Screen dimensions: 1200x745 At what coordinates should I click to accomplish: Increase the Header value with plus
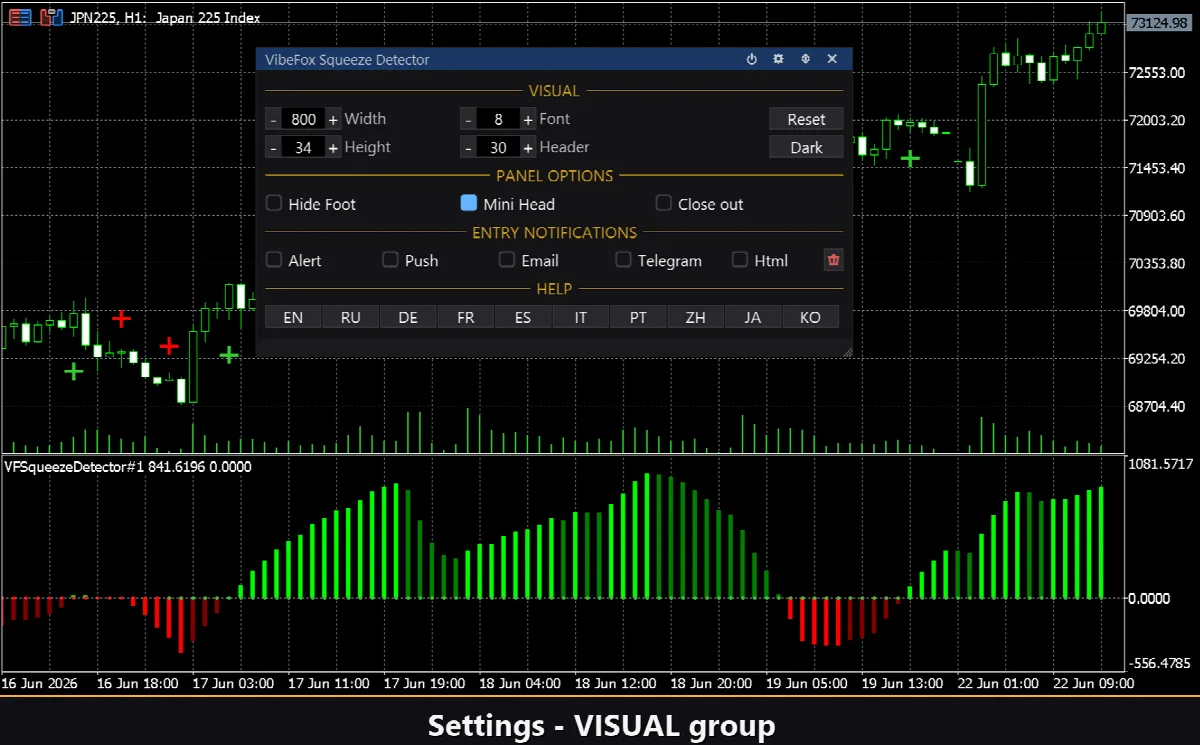click(x=528, y=148)
